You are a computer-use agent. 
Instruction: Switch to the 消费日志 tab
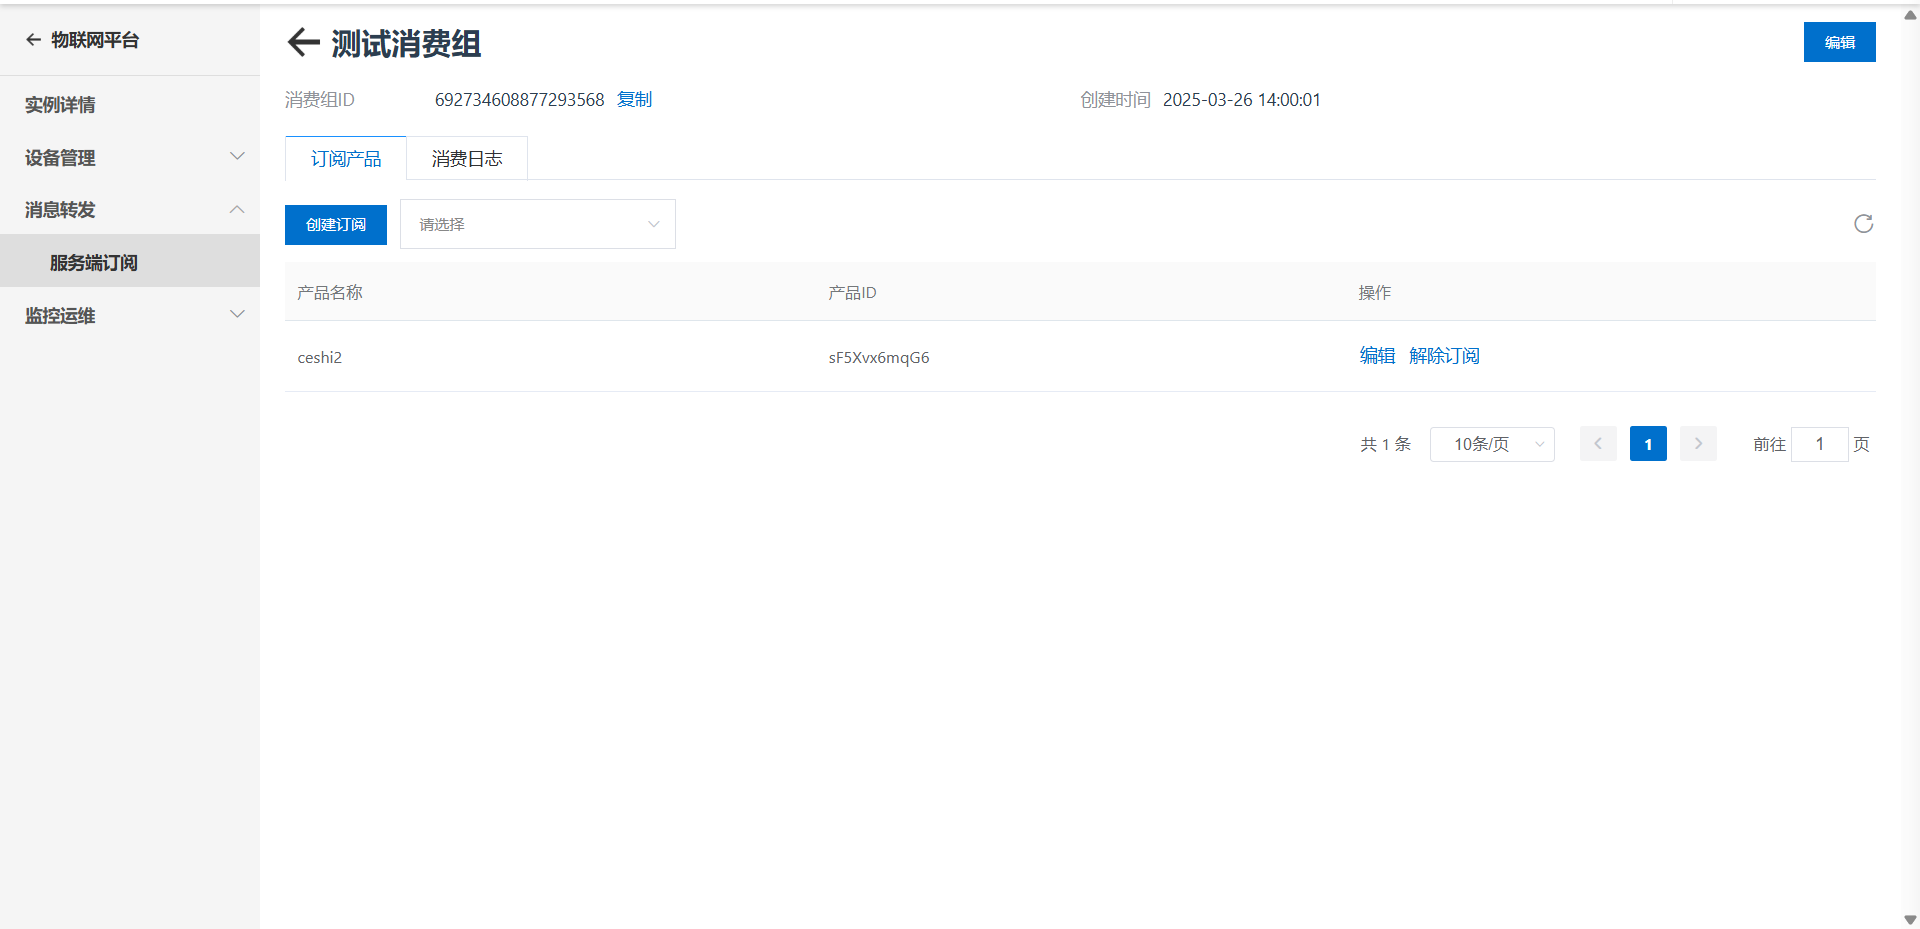[x=467, y=158]
